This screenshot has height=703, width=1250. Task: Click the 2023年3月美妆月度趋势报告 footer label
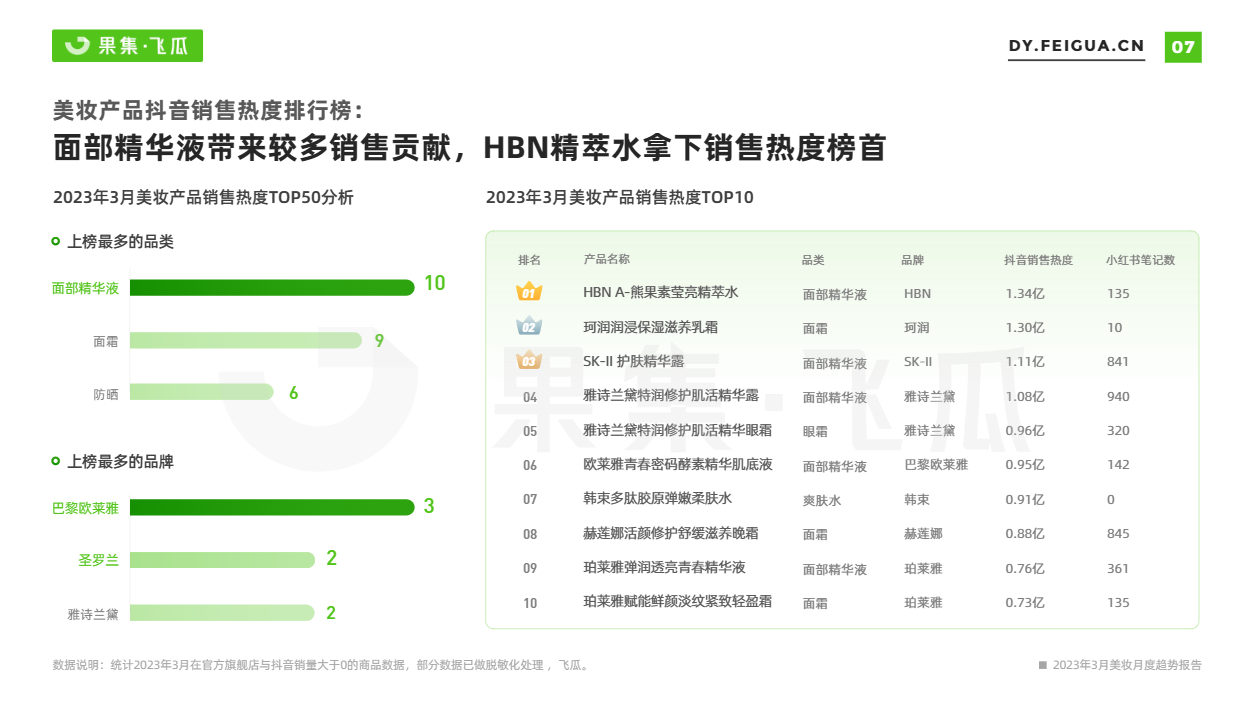point(1127,665)
